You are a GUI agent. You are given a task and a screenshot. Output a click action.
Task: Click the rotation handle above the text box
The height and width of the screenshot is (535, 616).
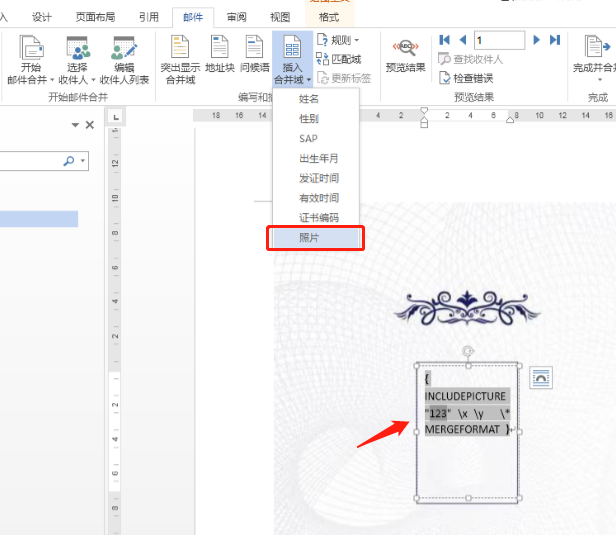click(468, 351)
